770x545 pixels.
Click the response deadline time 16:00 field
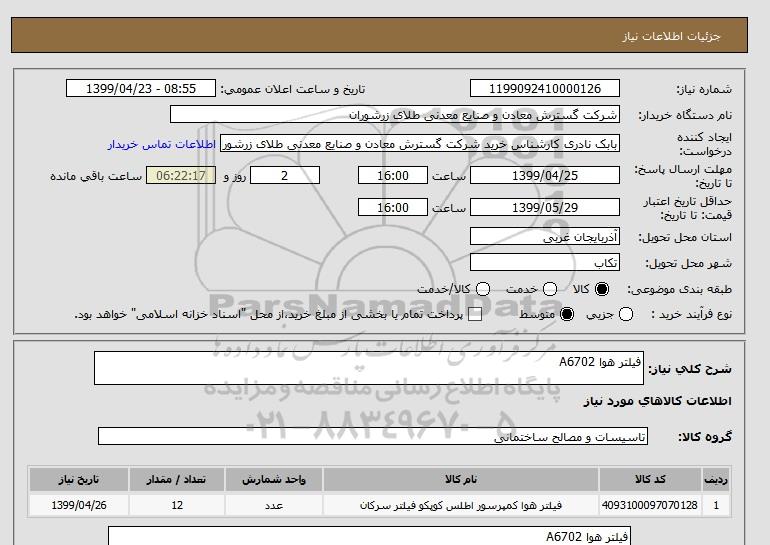tap(393, 175)
